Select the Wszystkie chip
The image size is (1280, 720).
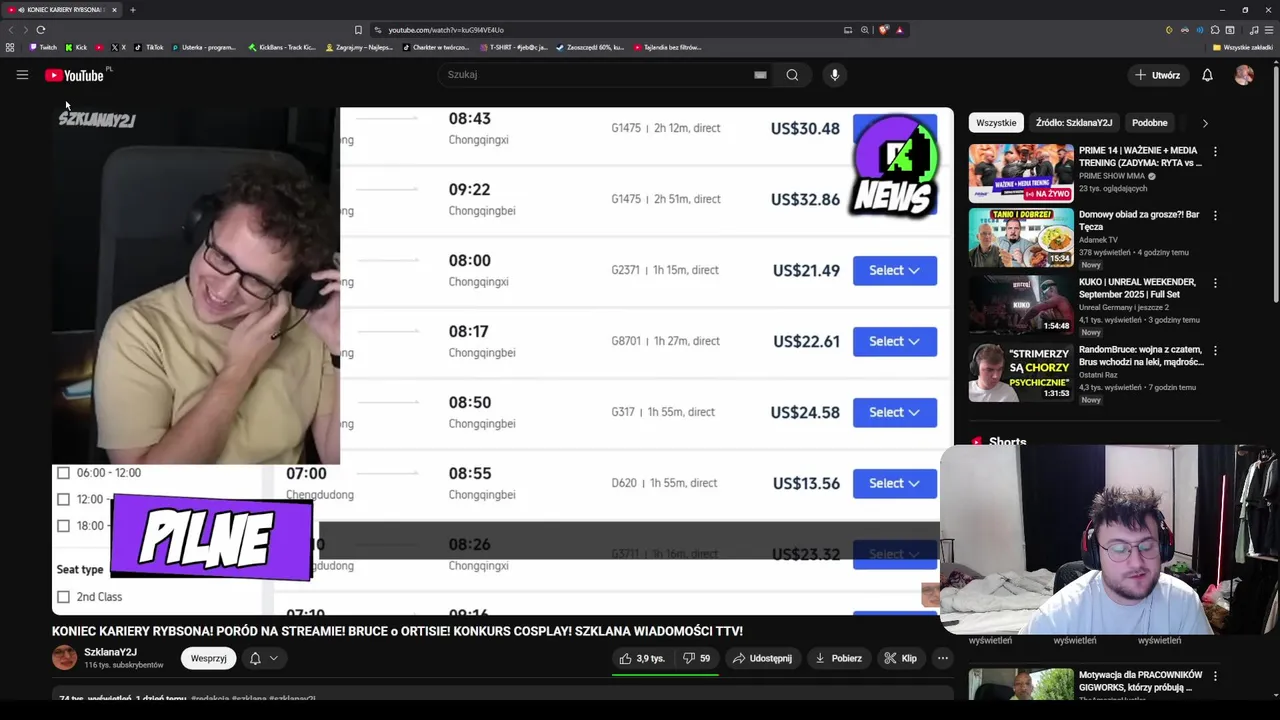996,123
